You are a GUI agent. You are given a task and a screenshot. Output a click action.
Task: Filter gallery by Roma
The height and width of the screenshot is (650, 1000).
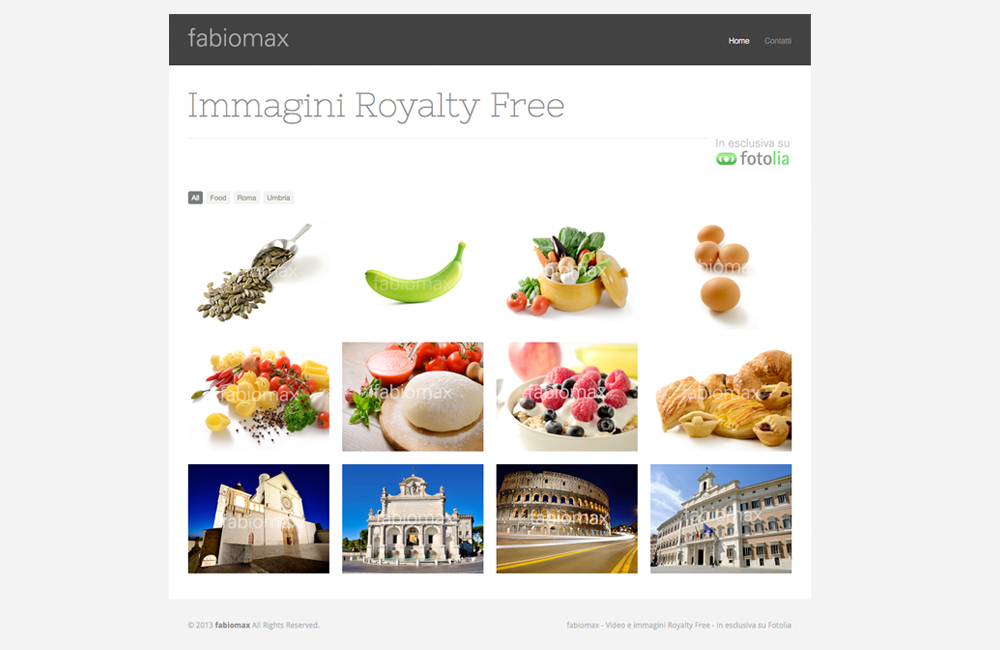click(x=247, y=198)
